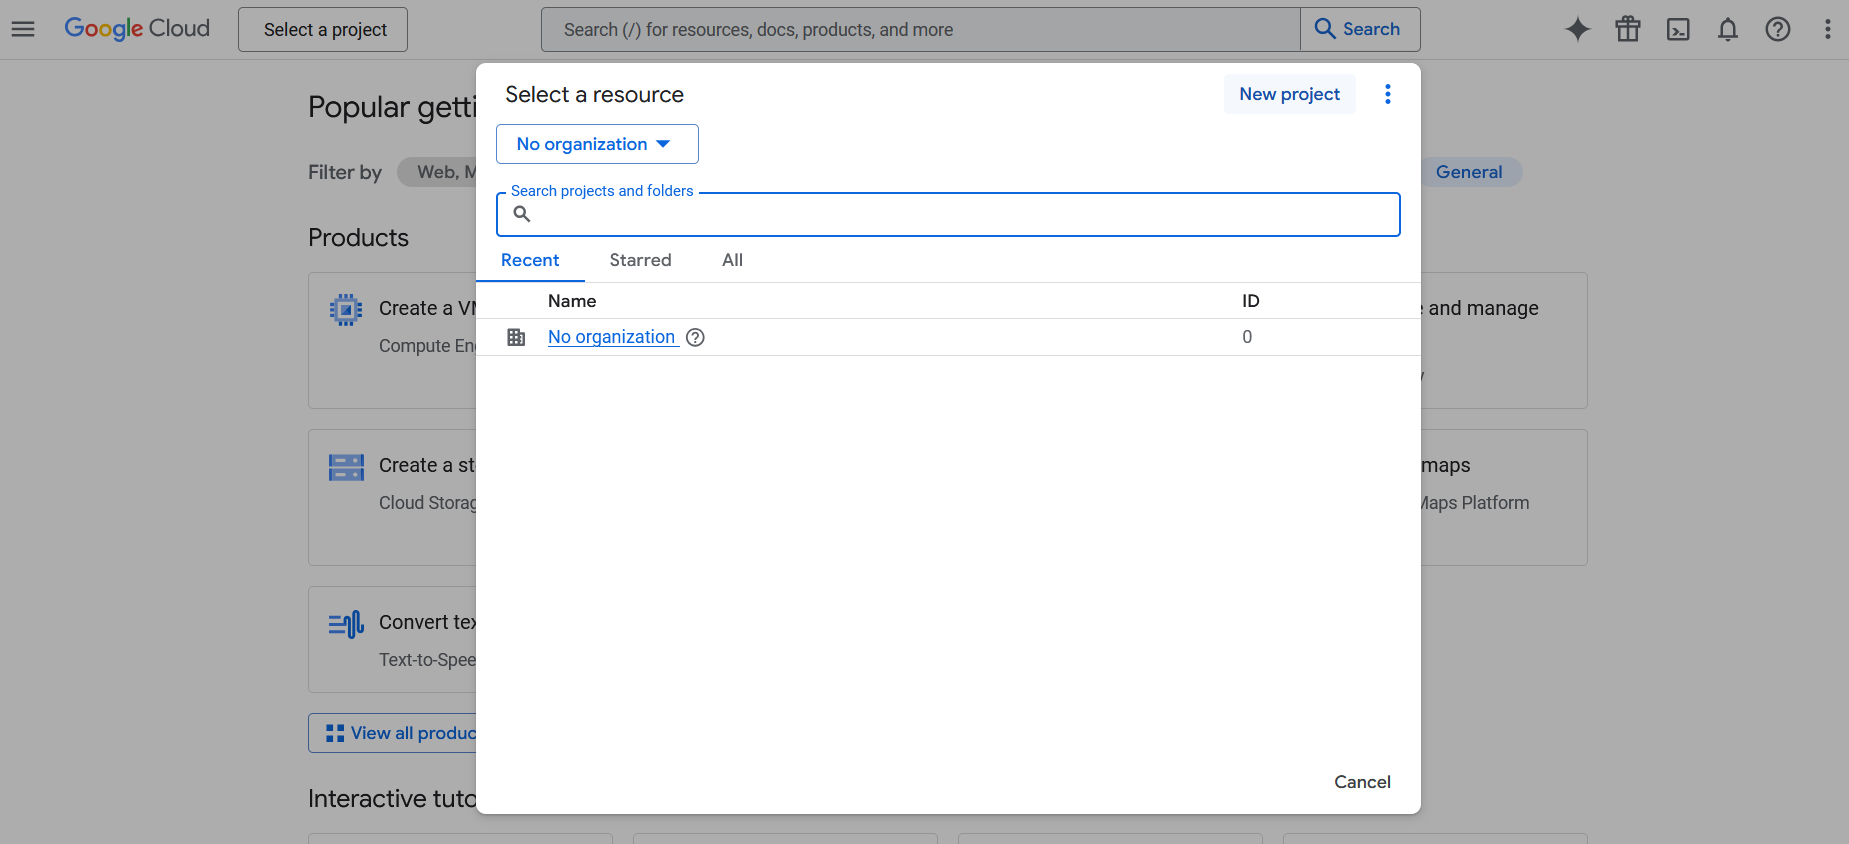
Task: Switch to the Recent tab
Action: point(530,260)
